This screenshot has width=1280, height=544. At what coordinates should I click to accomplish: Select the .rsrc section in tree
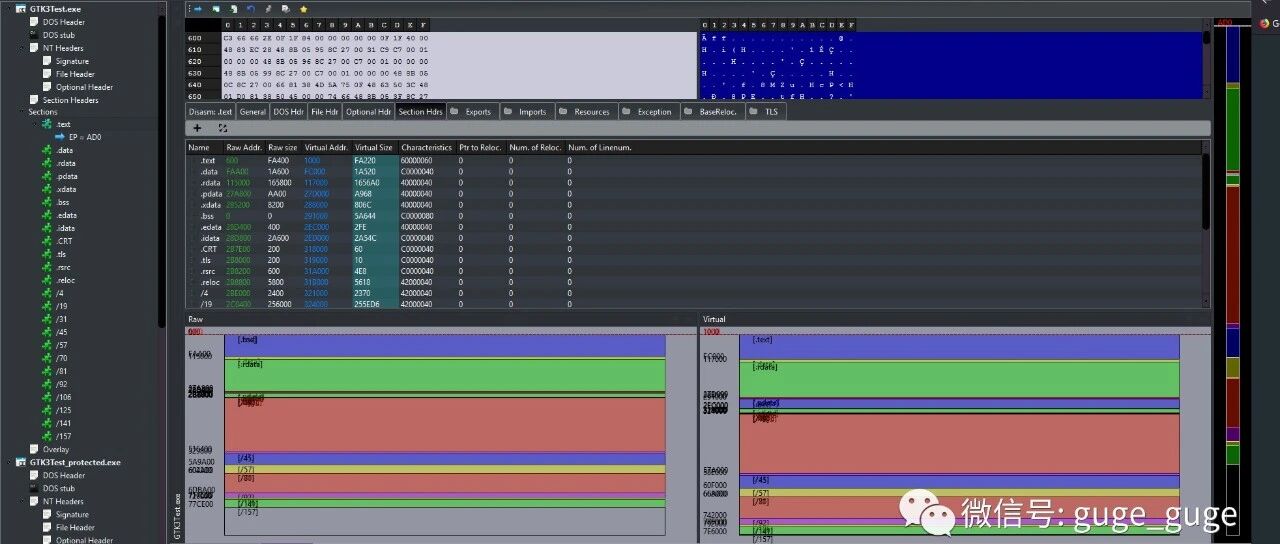(x=64, y=267)
